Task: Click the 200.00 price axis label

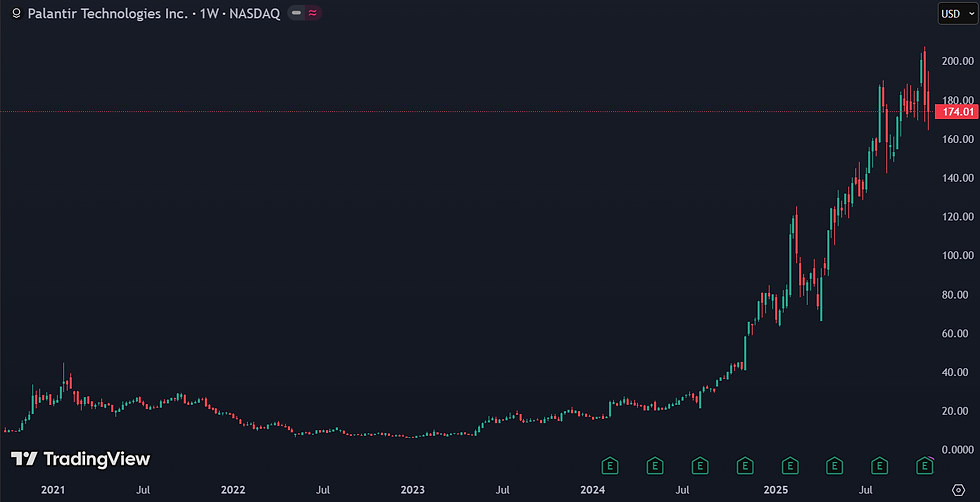Action: [x=958, y=61]
